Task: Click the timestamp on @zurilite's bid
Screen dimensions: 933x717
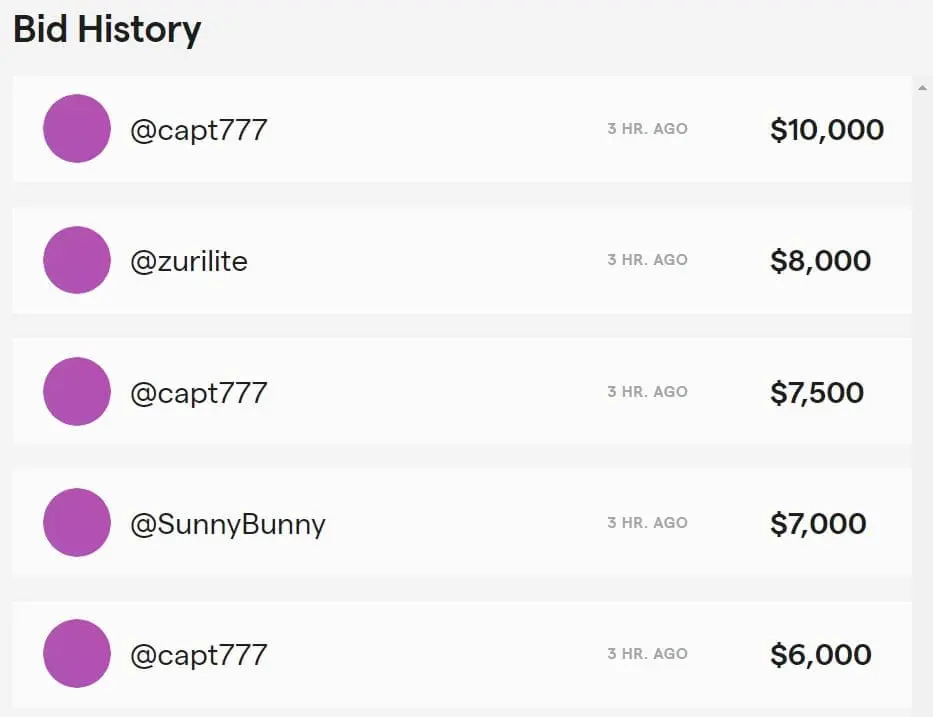Action: (x=647, y=260)
